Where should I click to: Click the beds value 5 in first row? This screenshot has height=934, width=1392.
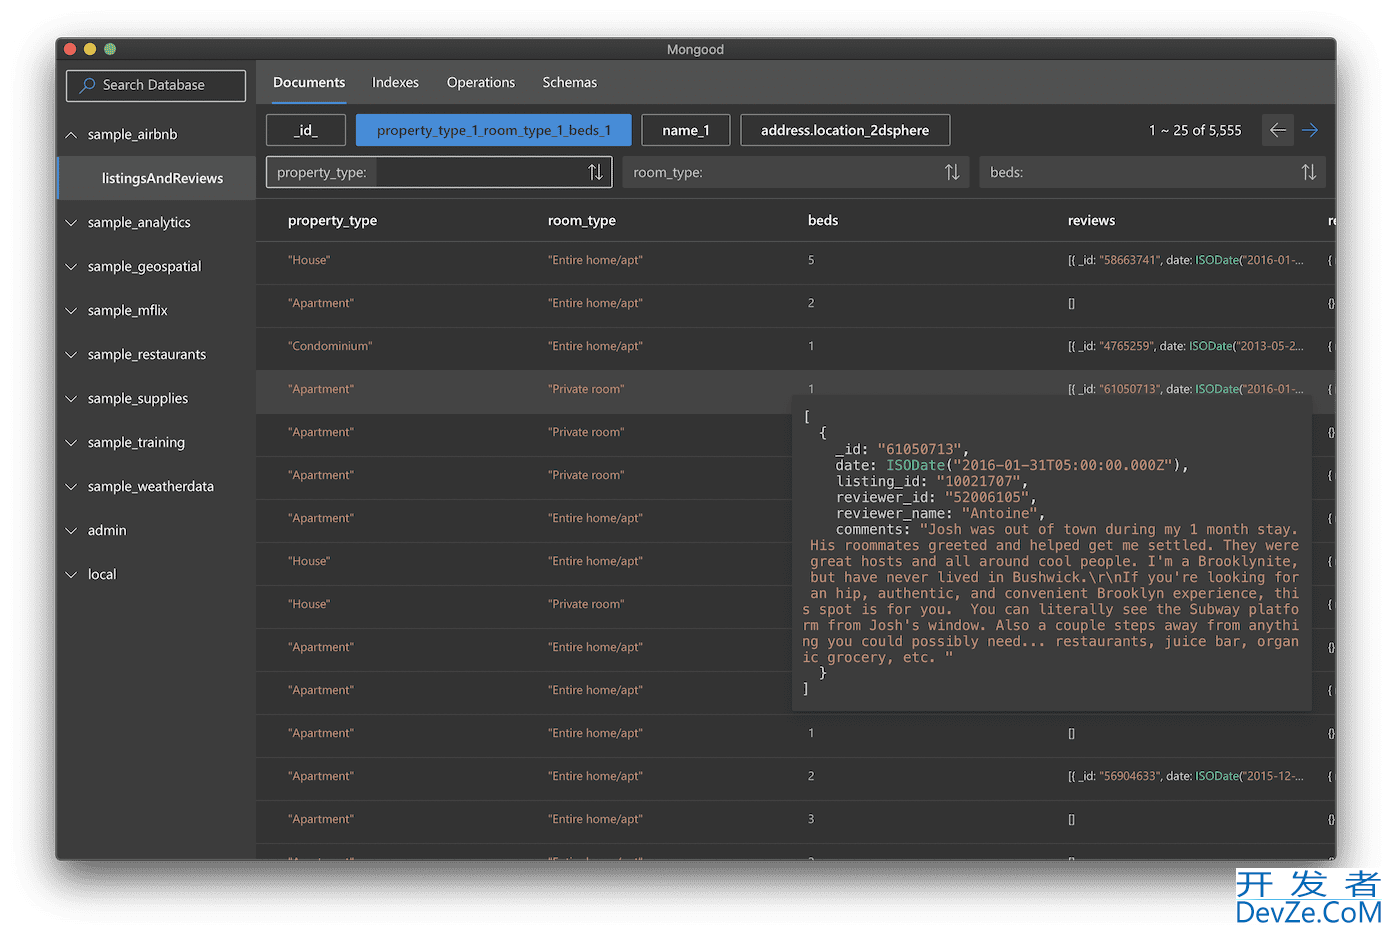pyautogui.click(x=811, y=260)
